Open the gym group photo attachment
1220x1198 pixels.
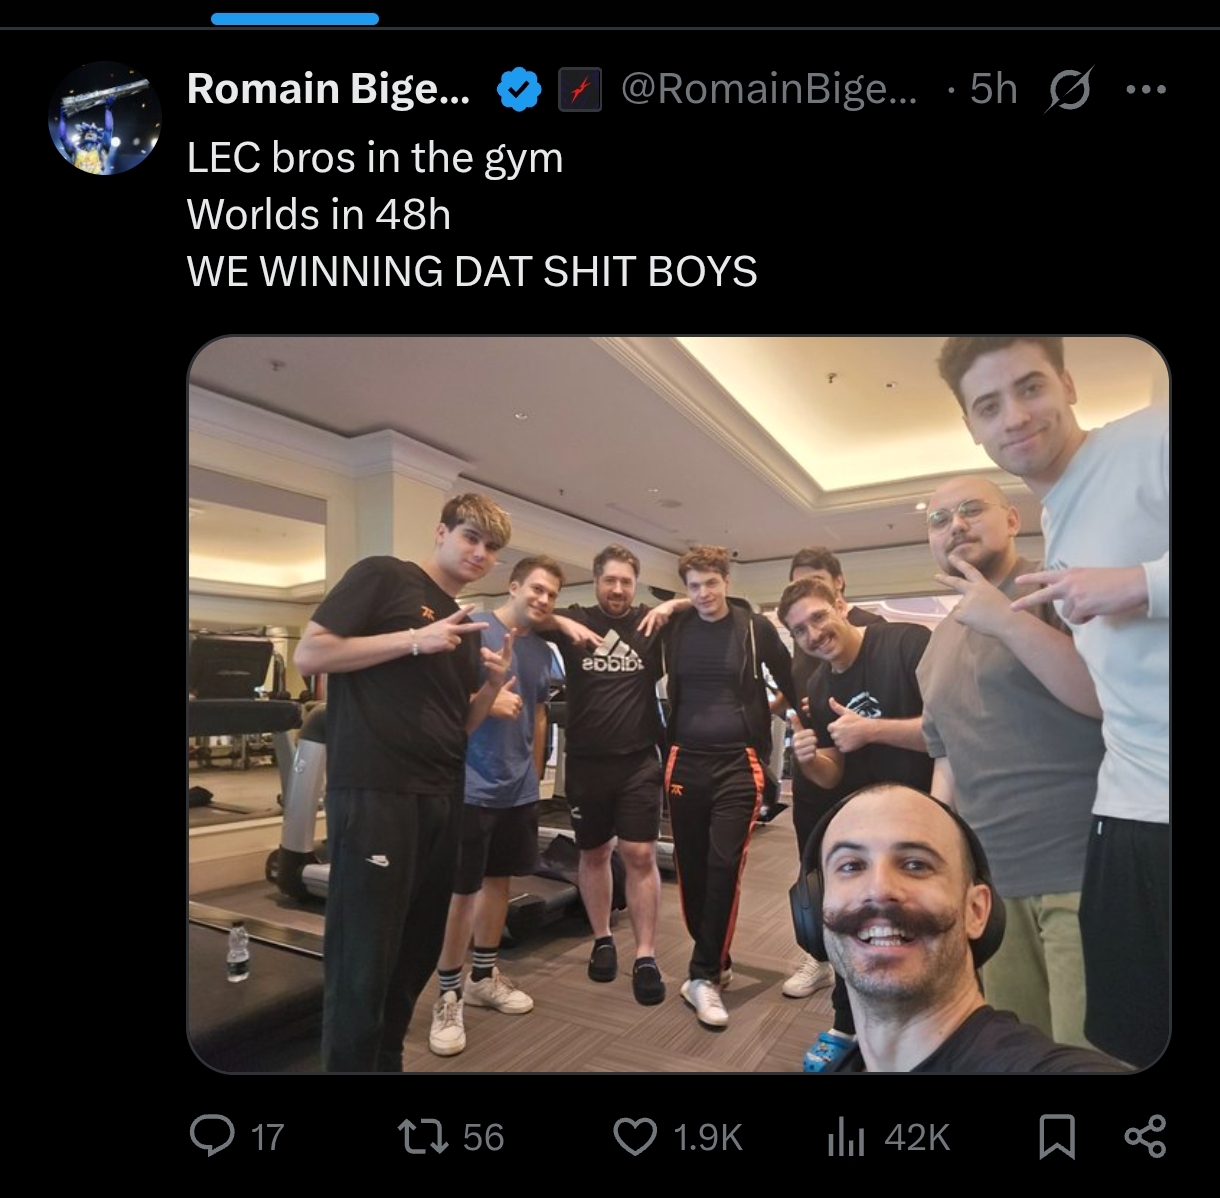point(678,704)
